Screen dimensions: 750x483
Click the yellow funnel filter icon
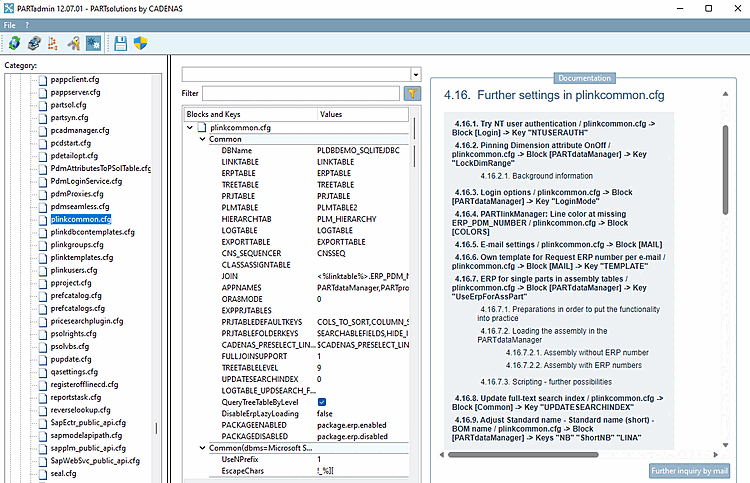click(x=412, y=93)
